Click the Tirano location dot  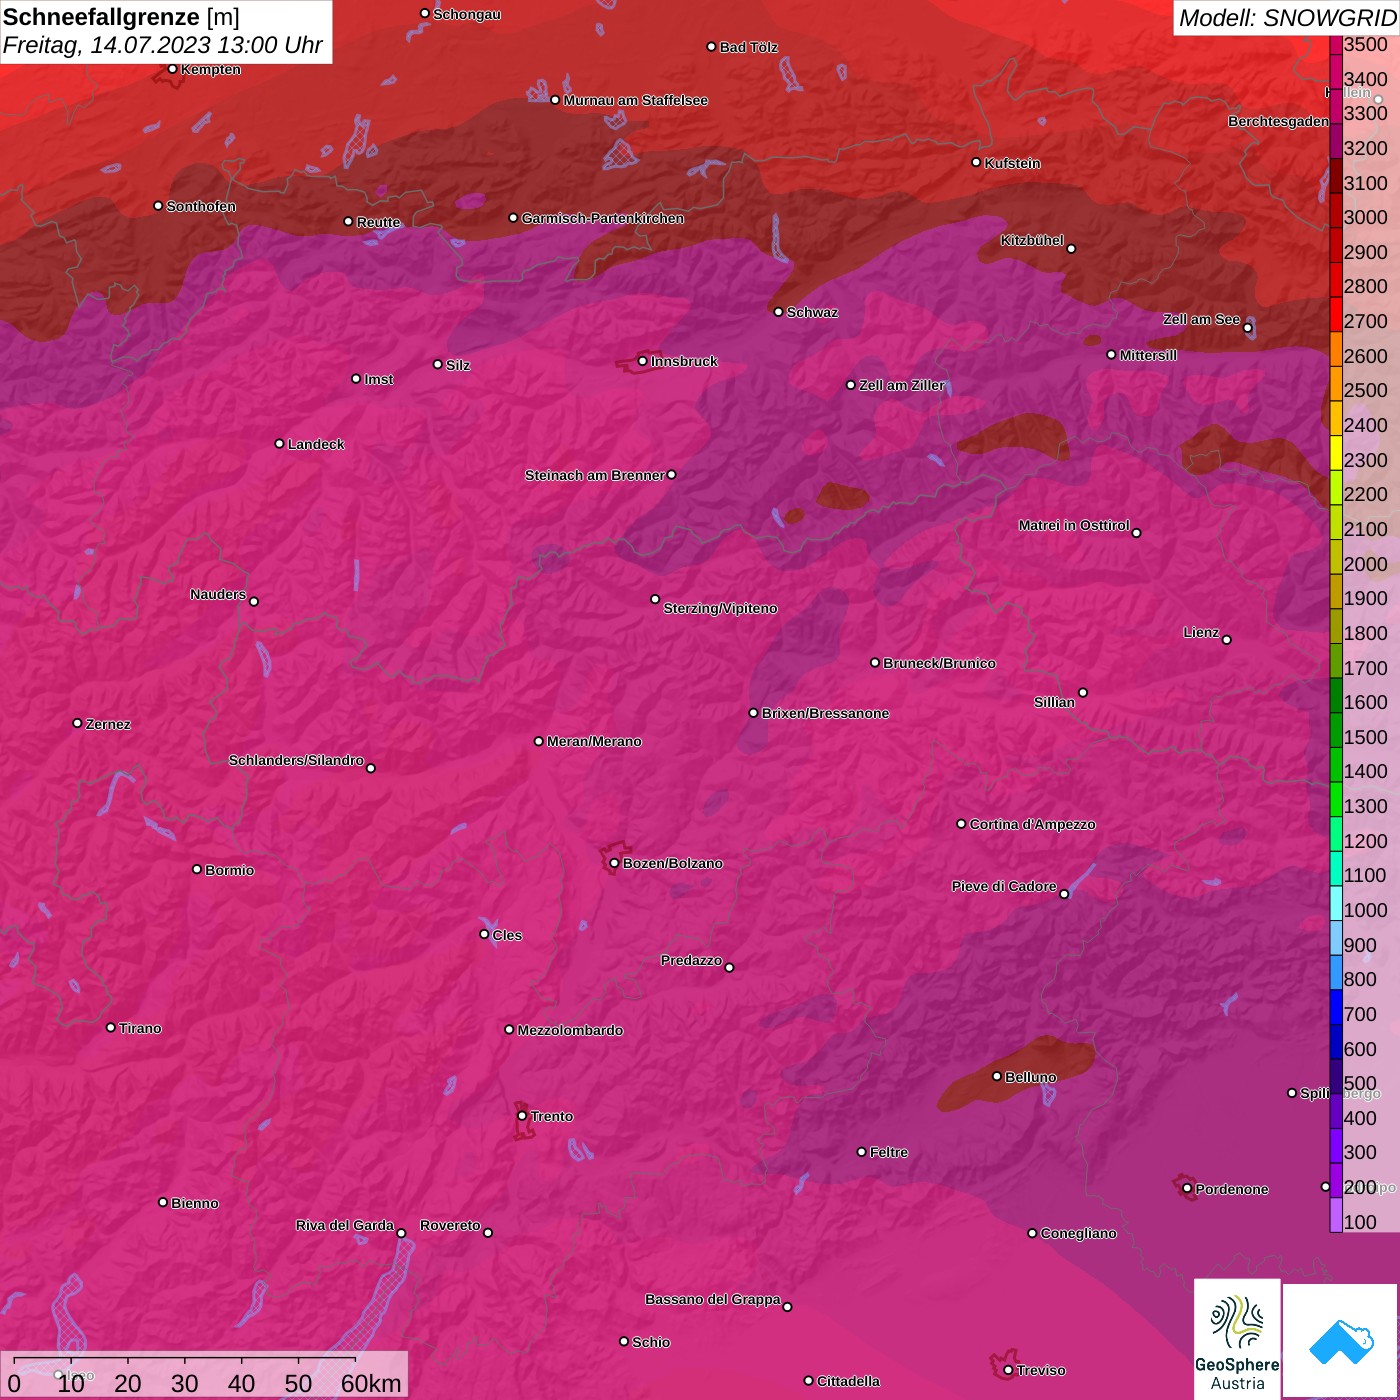pos(111,1027)
